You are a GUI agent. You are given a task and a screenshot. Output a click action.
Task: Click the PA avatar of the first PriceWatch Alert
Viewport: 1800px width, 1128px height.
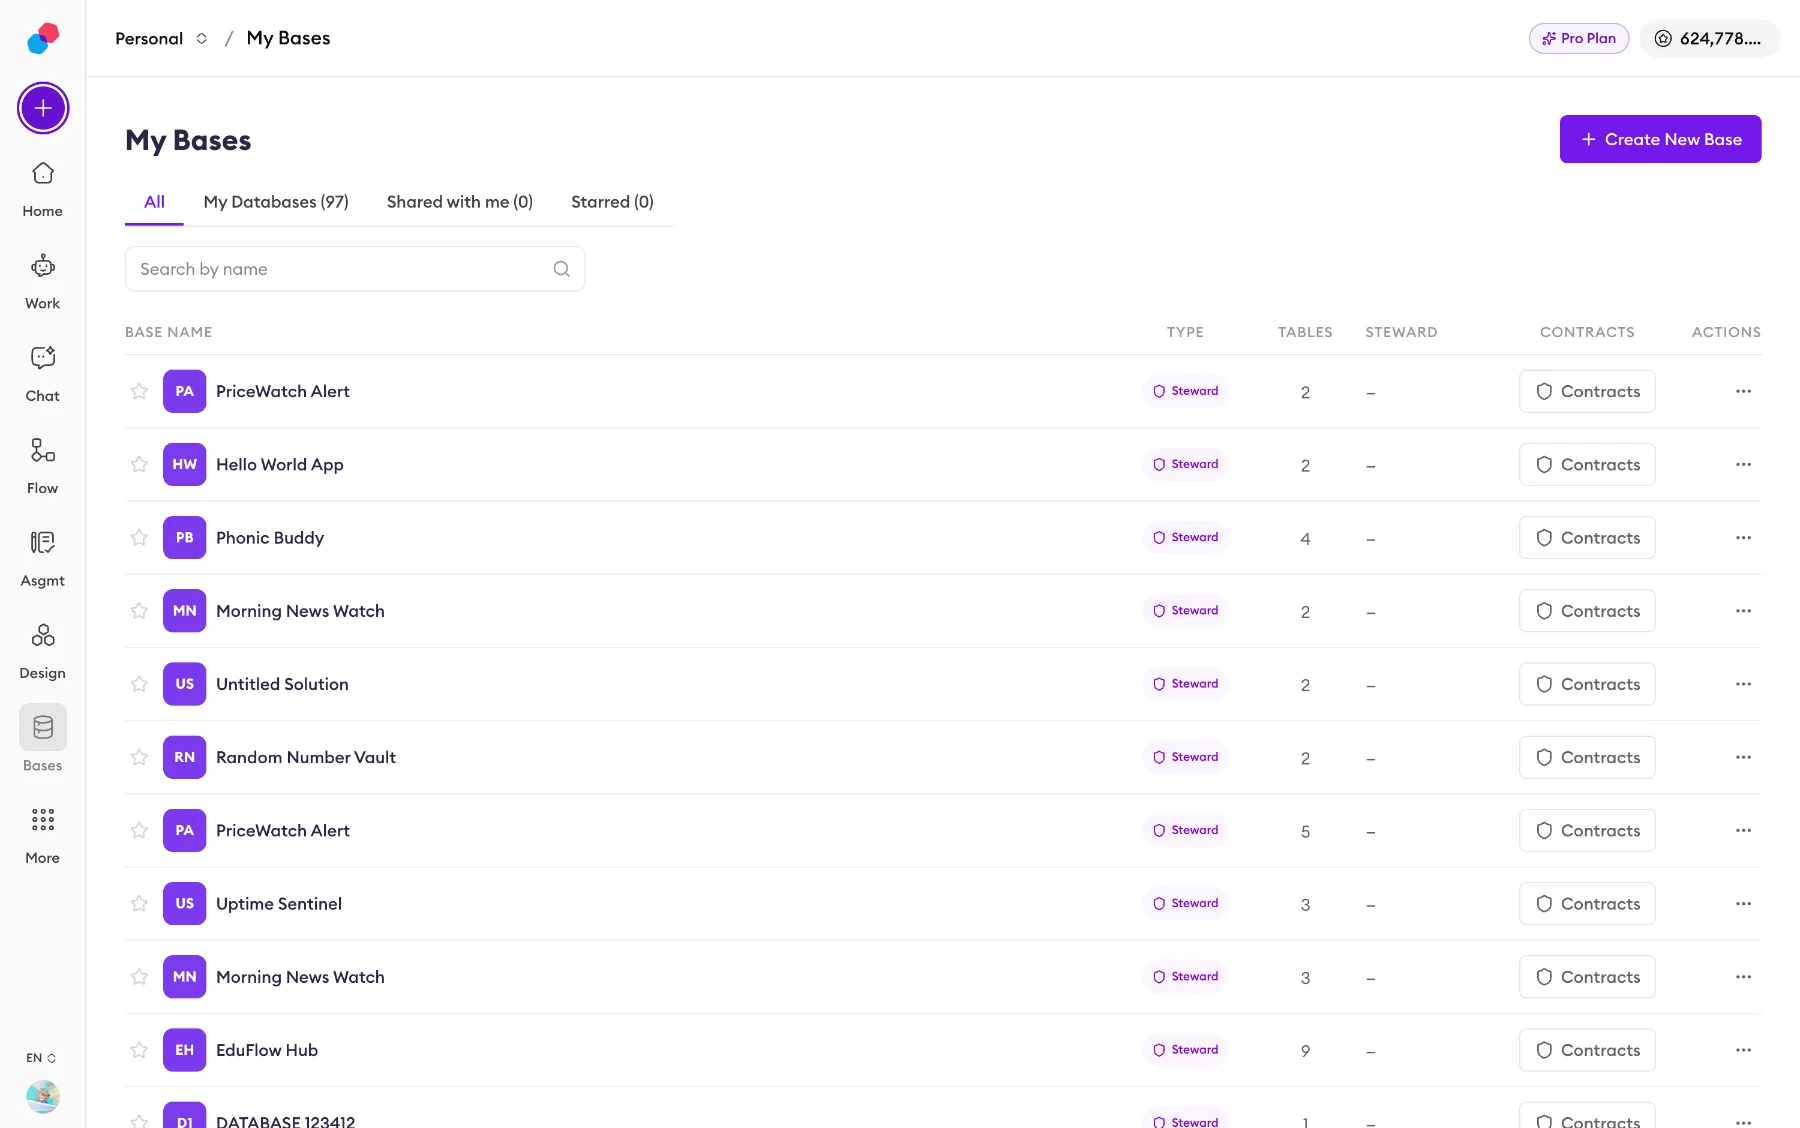185,391
